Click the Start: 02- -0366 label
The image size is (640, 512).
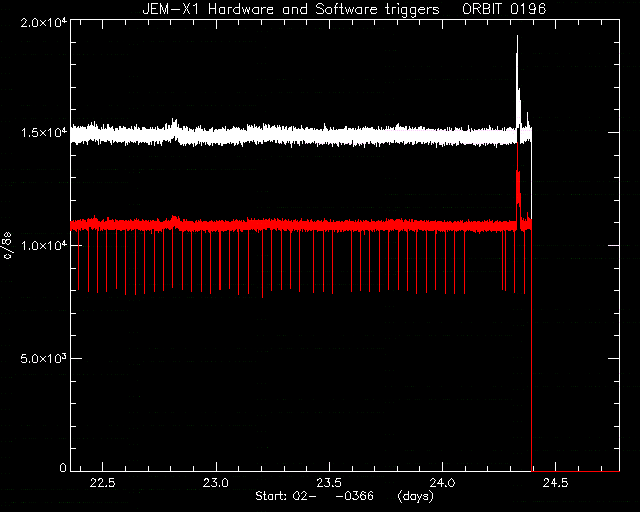[314, 496]
